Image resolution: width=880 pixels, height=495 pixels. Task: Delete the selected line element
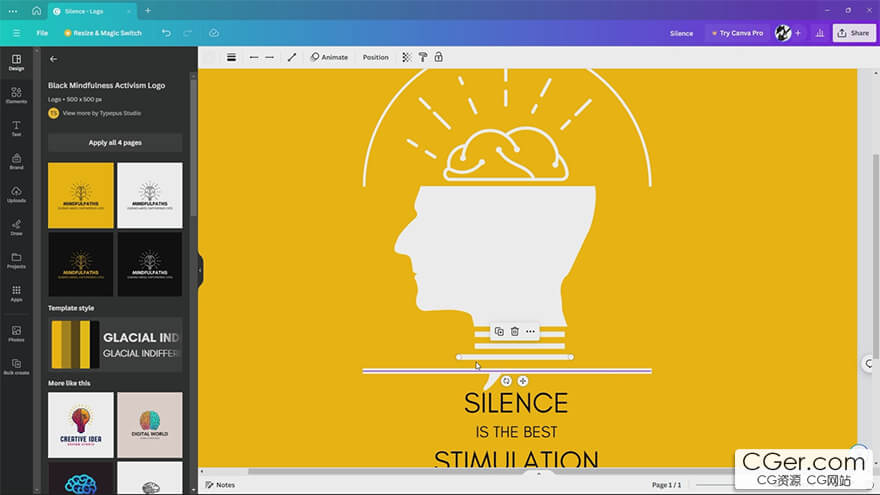click(x=515, y=332)
